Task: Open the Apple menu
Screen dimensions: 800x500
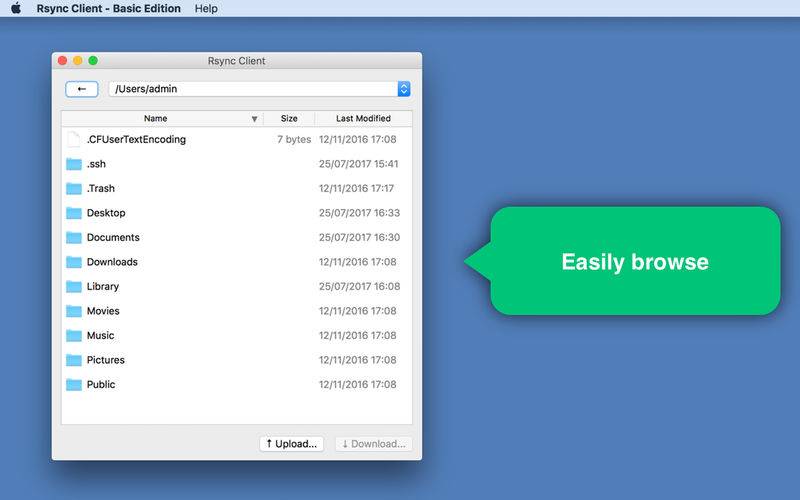Action: click(x=16, y=8)
